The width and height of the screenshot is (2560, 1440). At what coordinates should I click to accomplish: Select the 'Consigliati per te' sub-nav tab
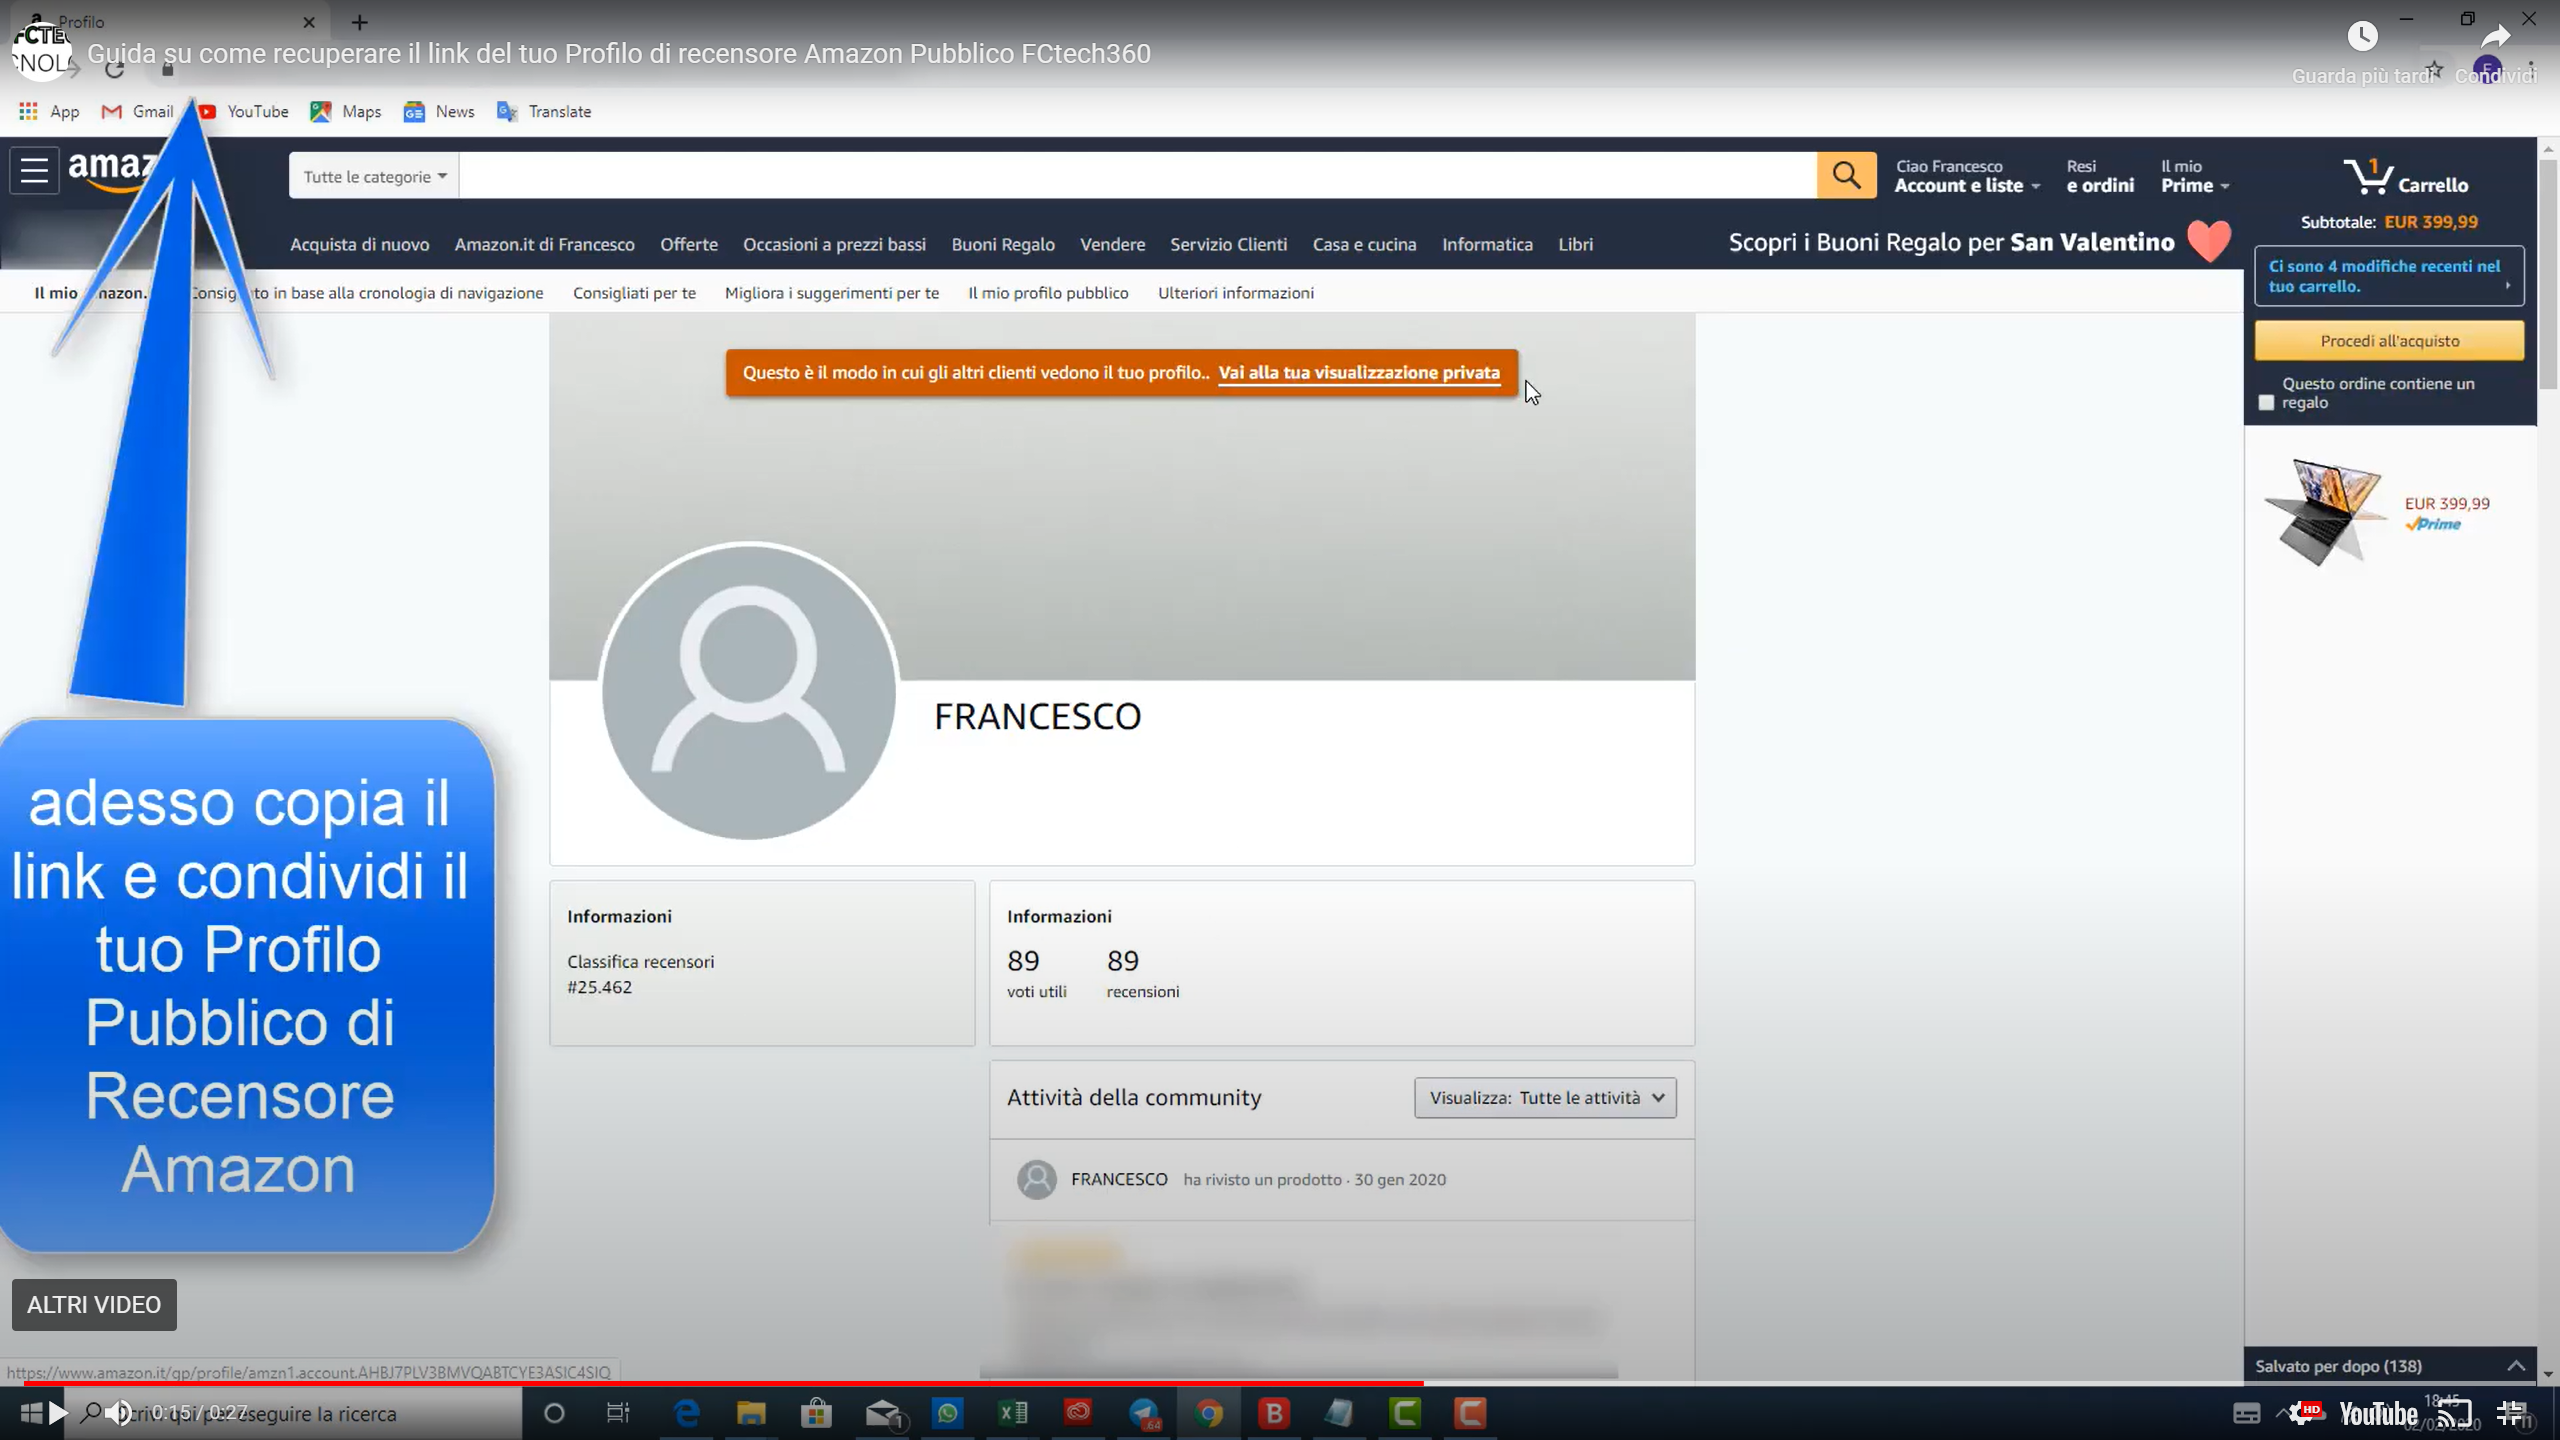(634, 293)
